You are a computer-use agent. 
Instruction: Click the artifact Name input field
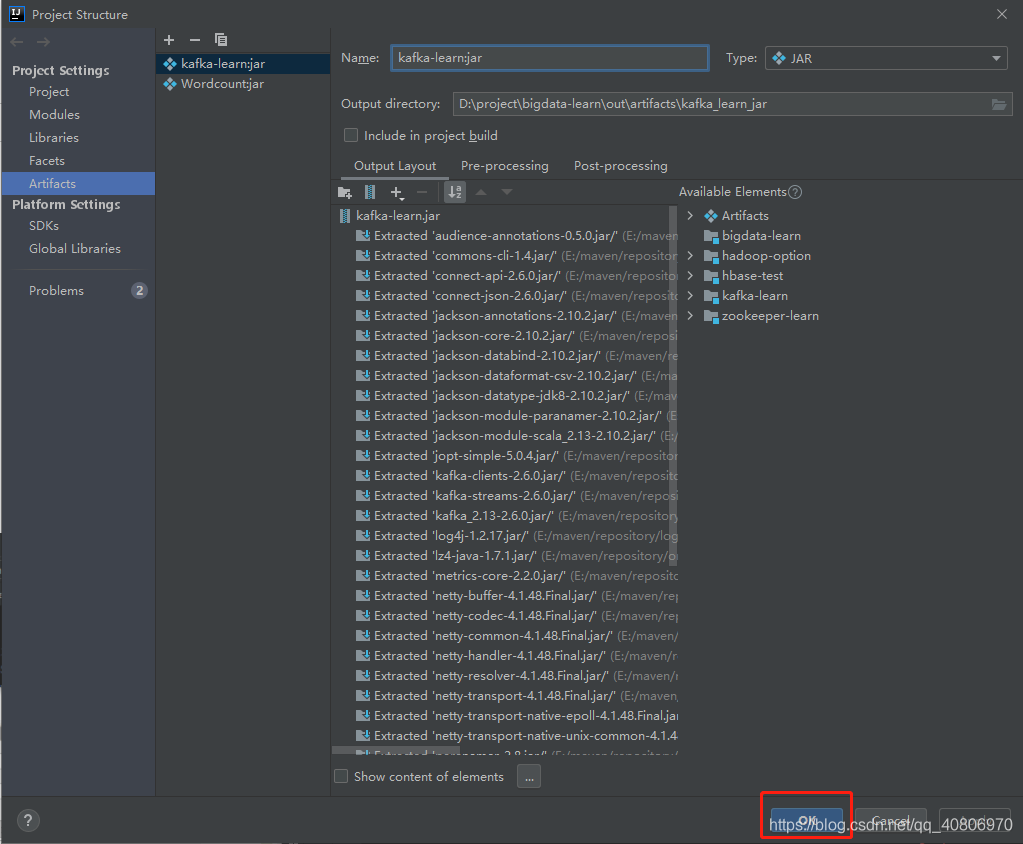tap(549, 58)
